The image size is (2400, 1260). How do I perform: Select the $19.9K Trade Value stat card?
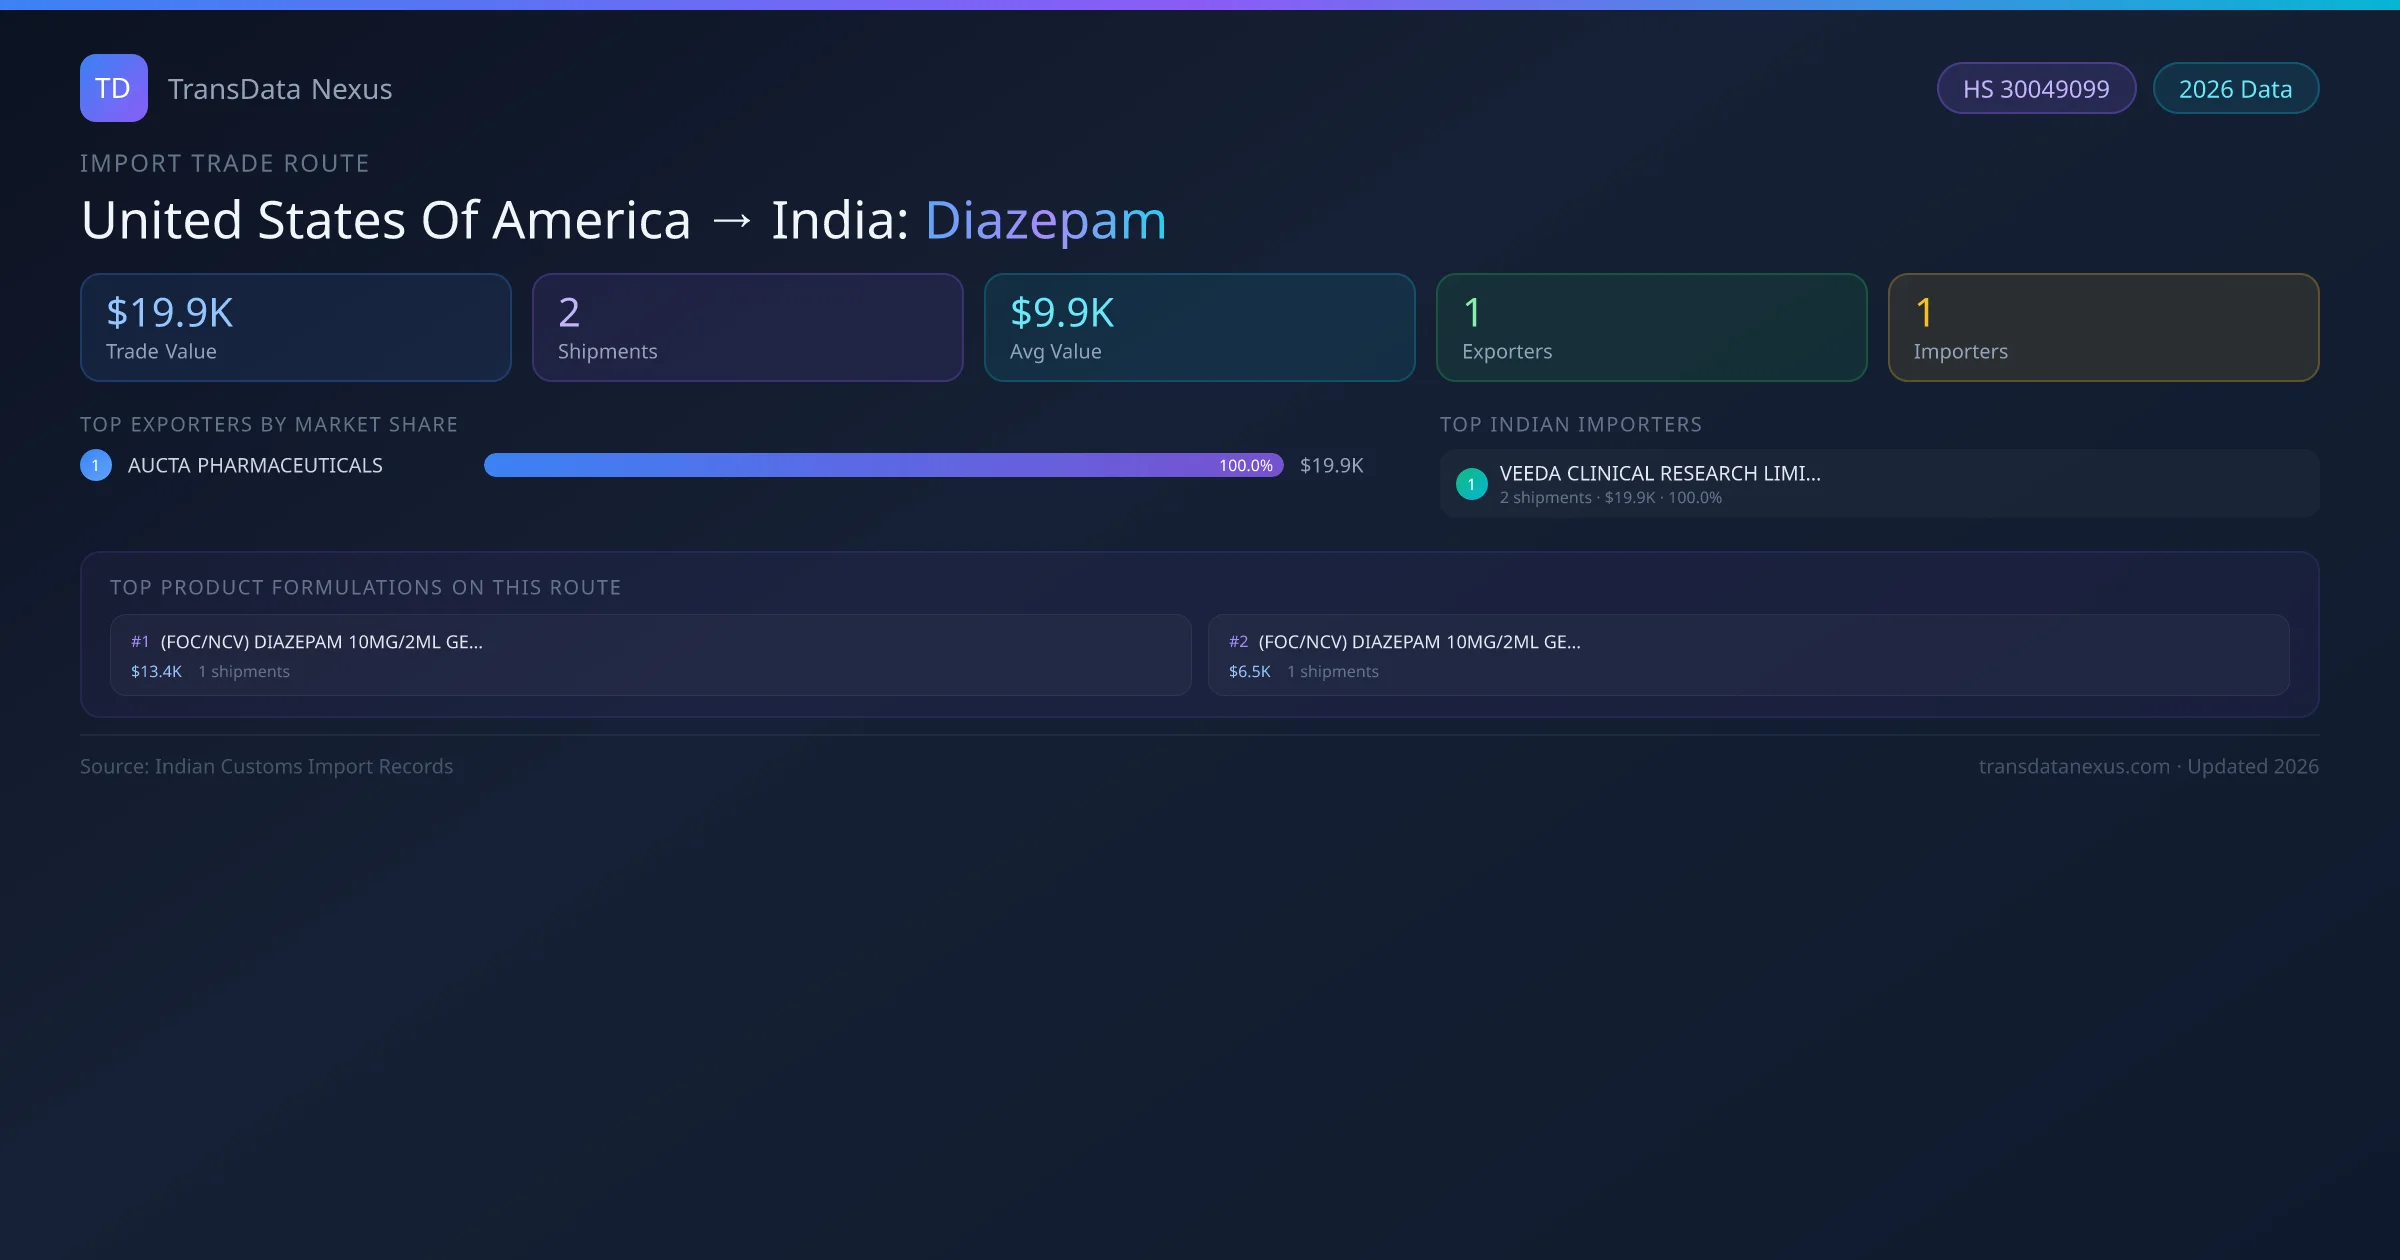point(295,327)
